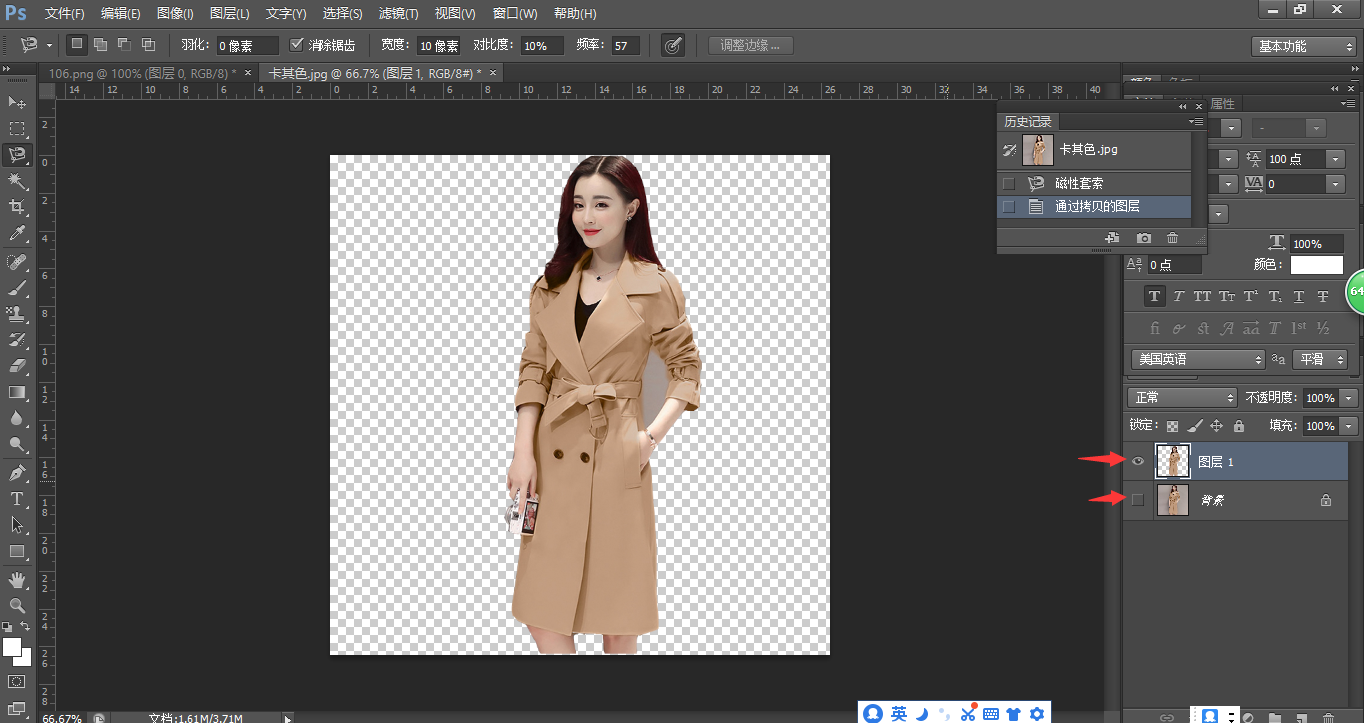
Task: Select the Horizontal Type tool
Action: (17, 499)
